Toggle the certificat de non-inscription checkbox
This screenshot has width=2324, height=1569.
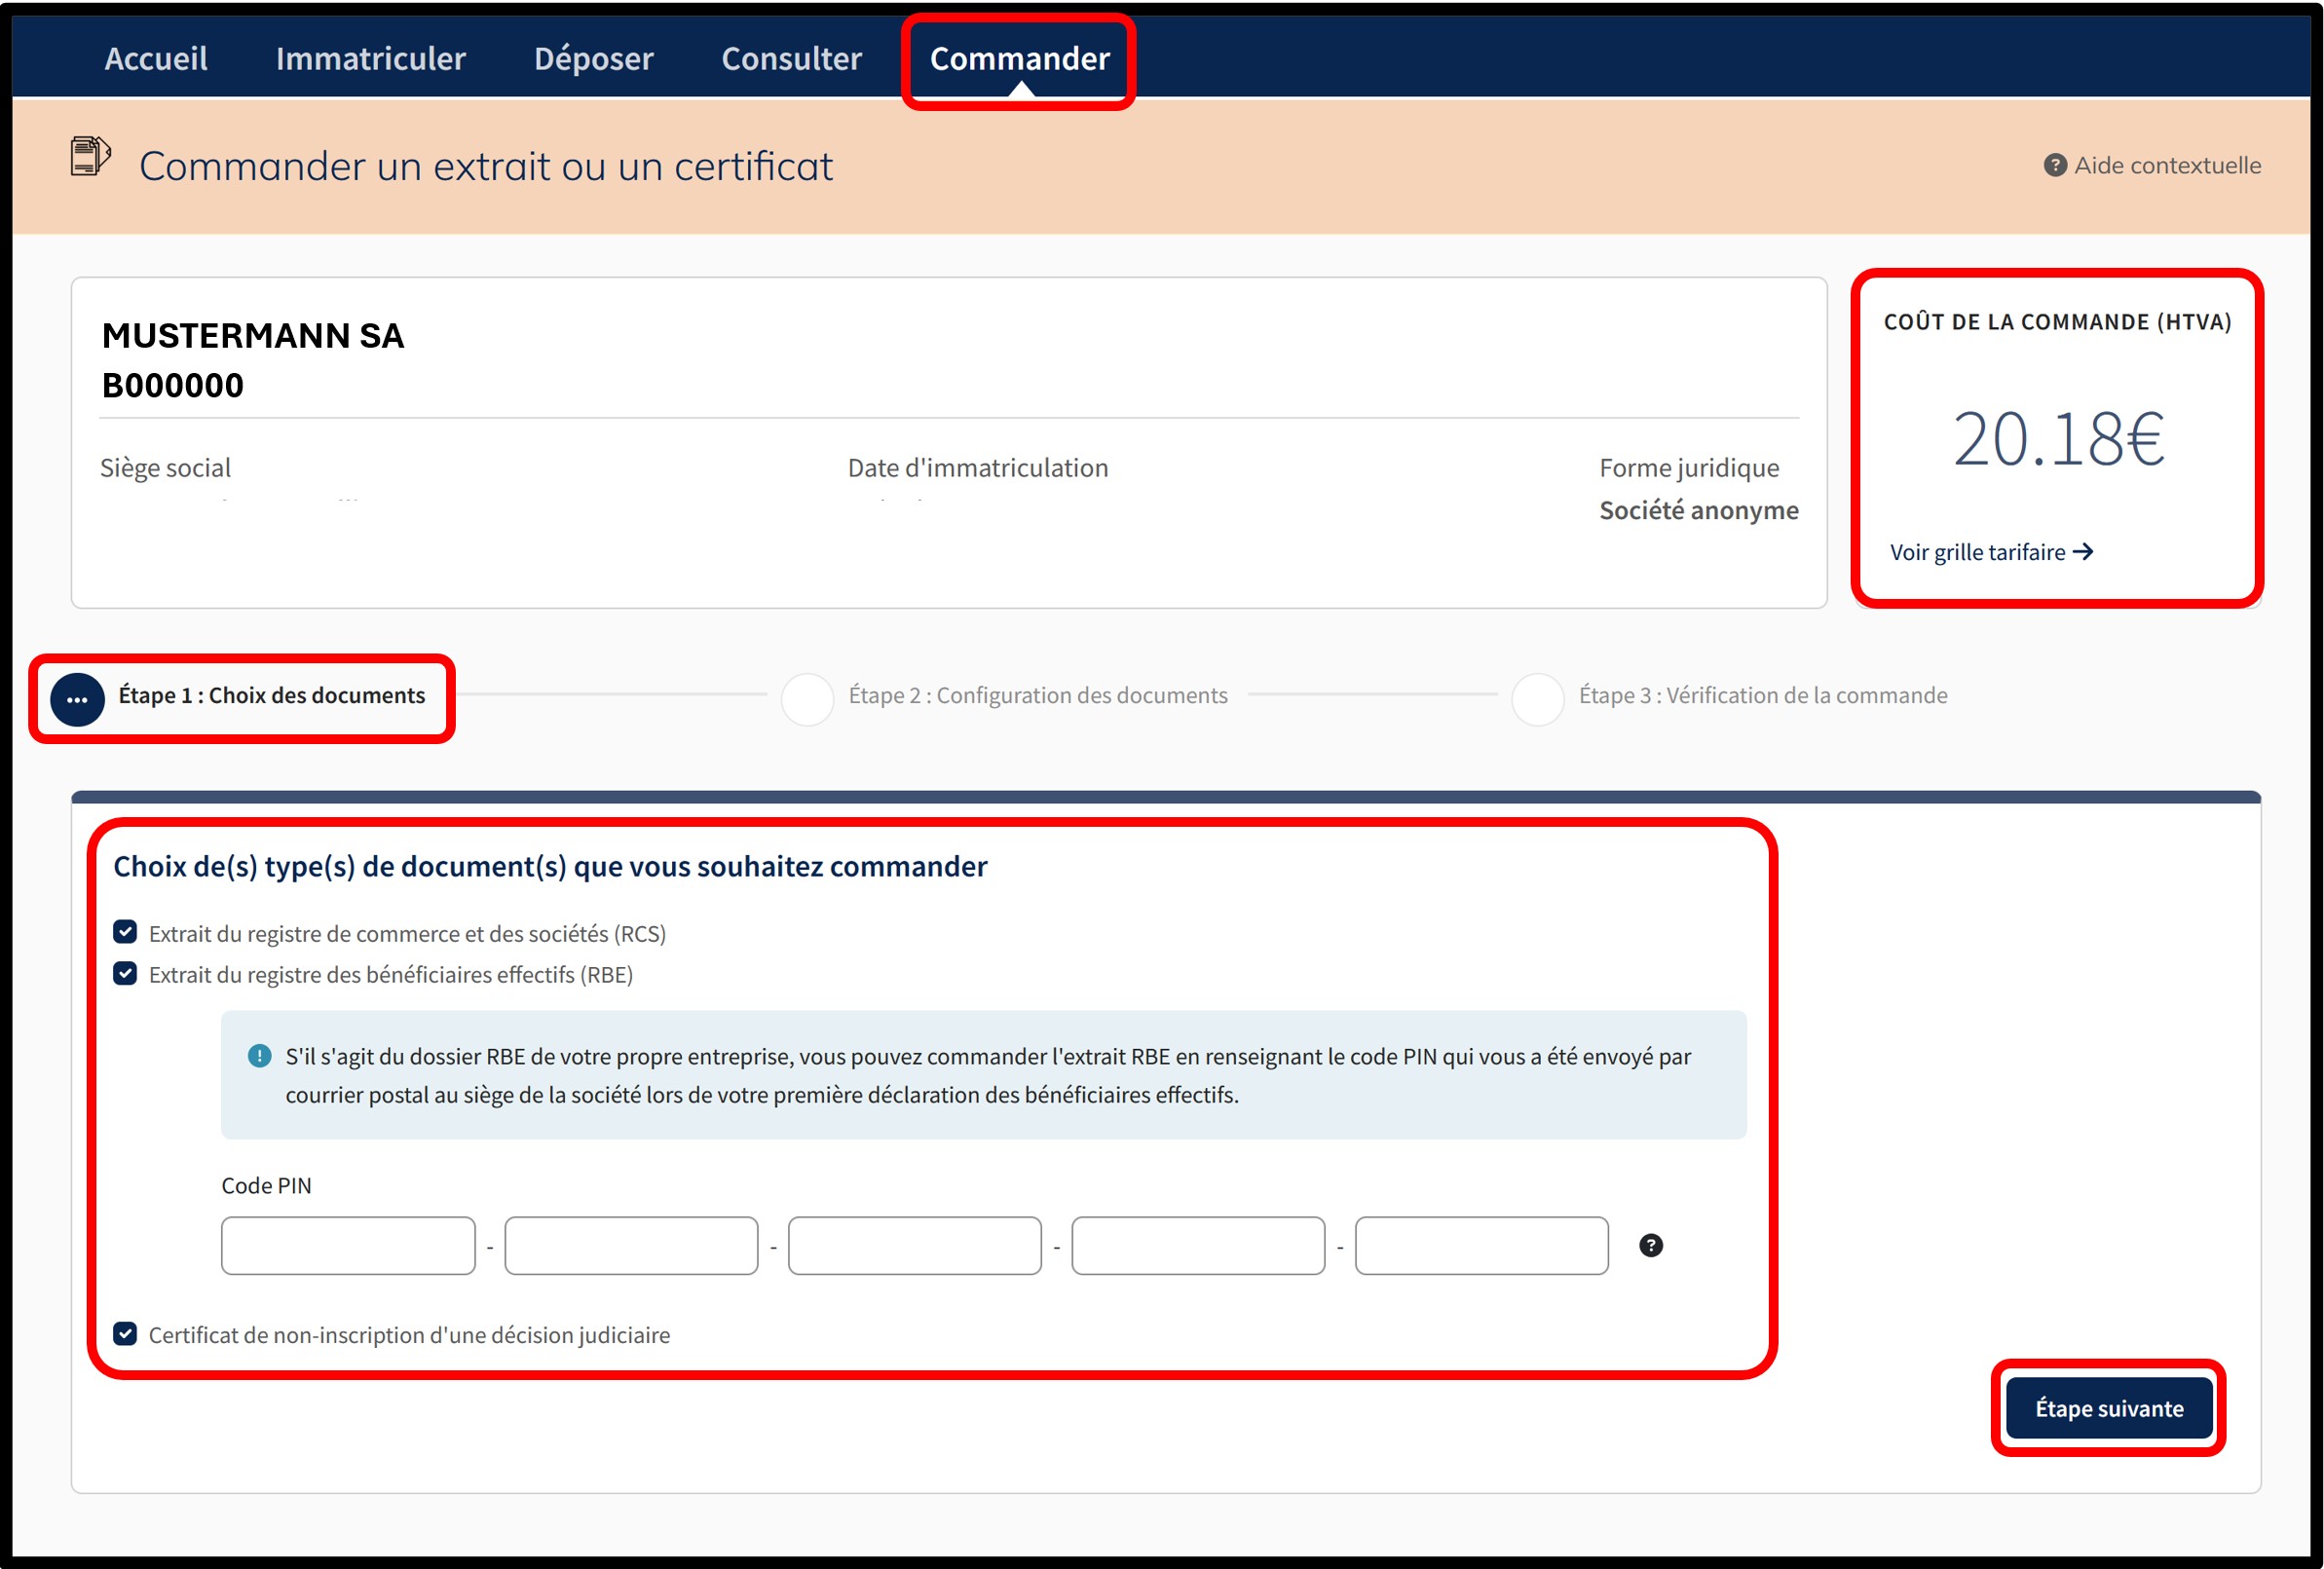[x=125, y=1333]
